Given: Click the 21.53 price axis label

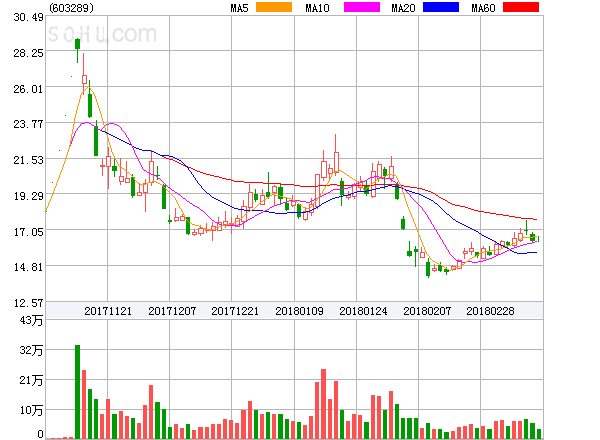Looking at the screenshot, I should [28, 160].
